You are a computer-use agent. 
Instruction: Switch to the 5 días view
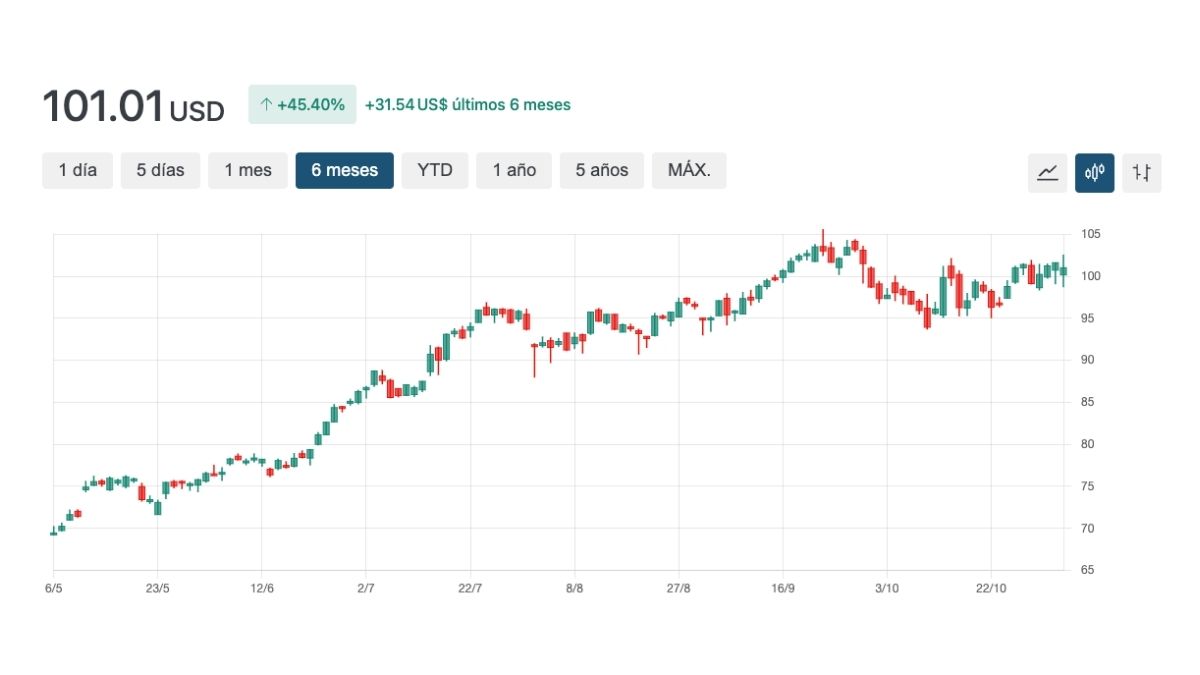159,170
